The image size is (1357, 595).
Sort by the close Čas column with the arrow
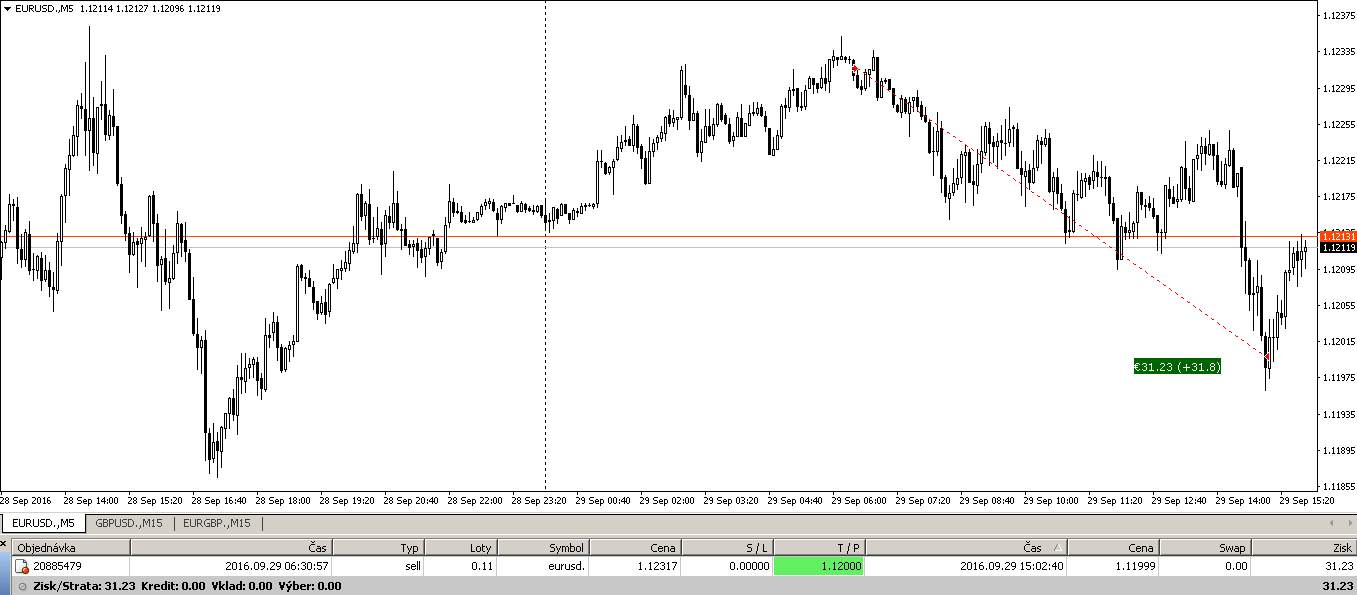click(x=965, y=548)
